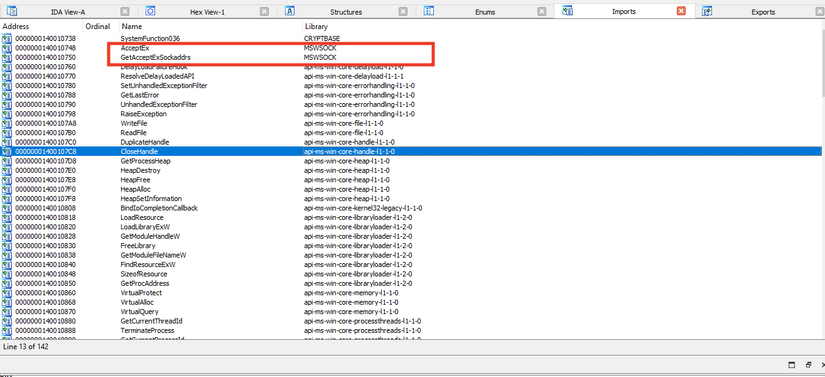Open the Structures tab
The height and width of the screenshot is (377, 825).
[x=346, y=12]
